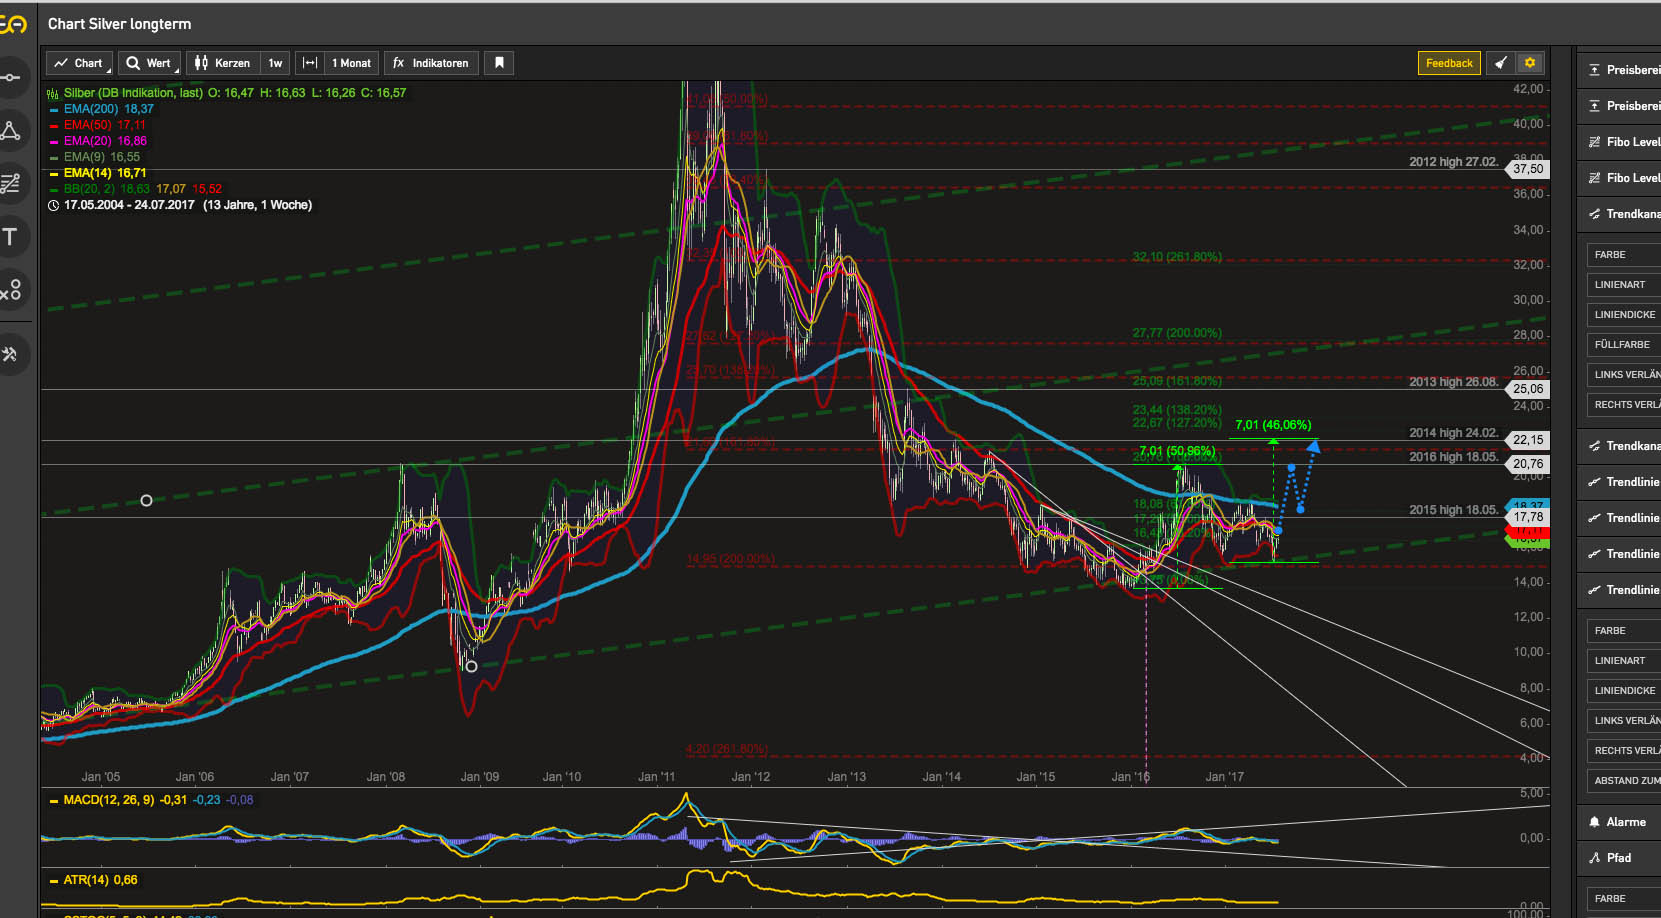Open the first FARBE color setting
Screen dimensions: 1661x918
tap(1622, 255)
